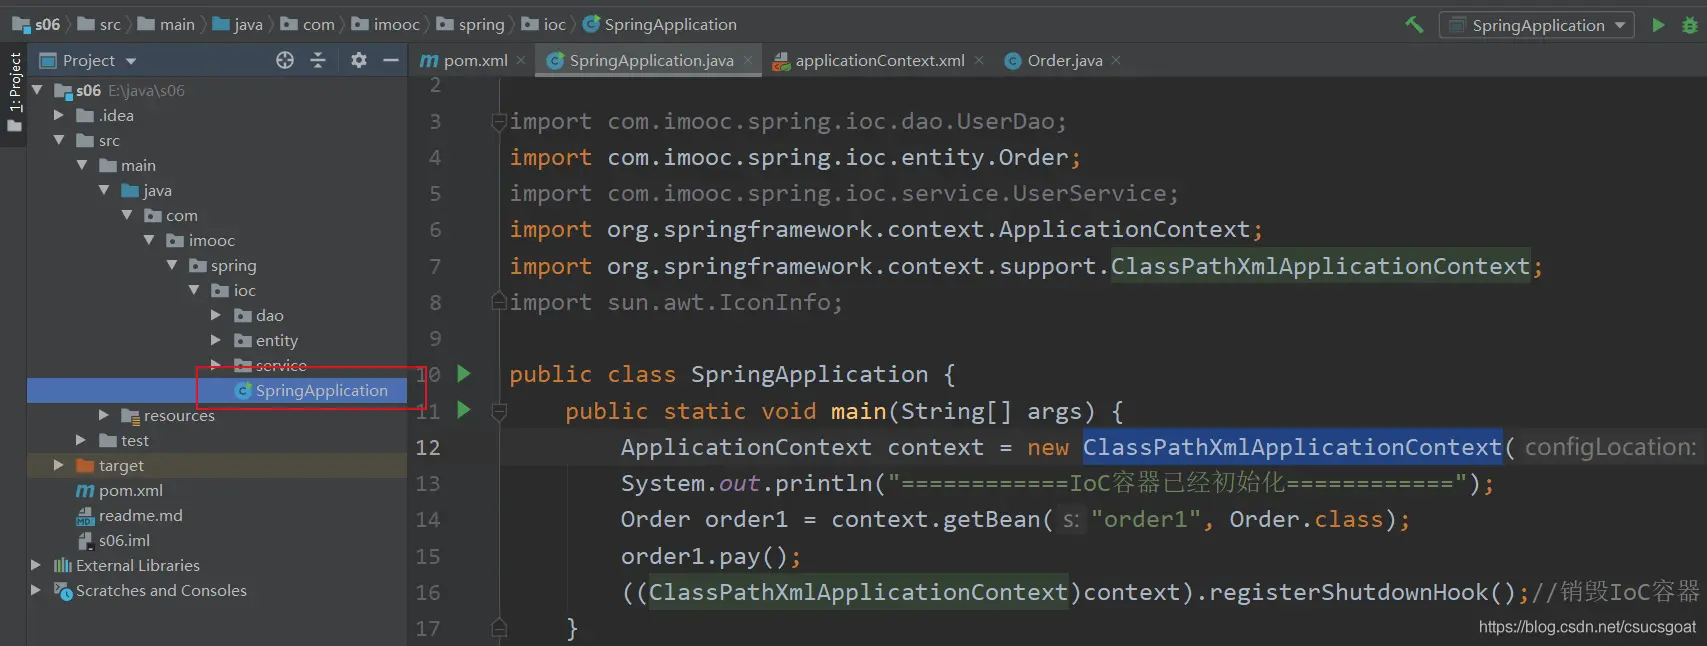
Task: Collapse the ioc package node
Action: click(x=194, y=290)
